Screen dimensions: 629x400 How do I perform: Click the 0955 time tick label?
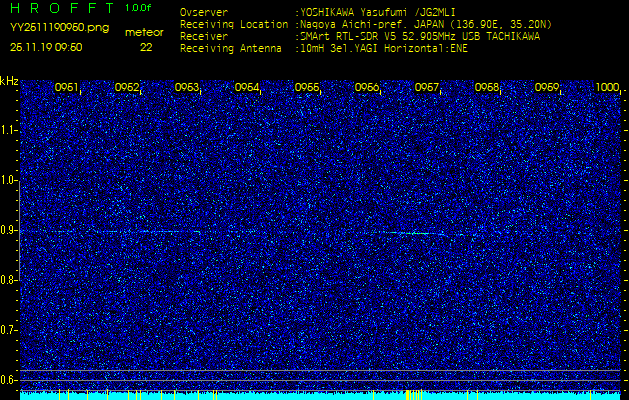tap(306, 87)
